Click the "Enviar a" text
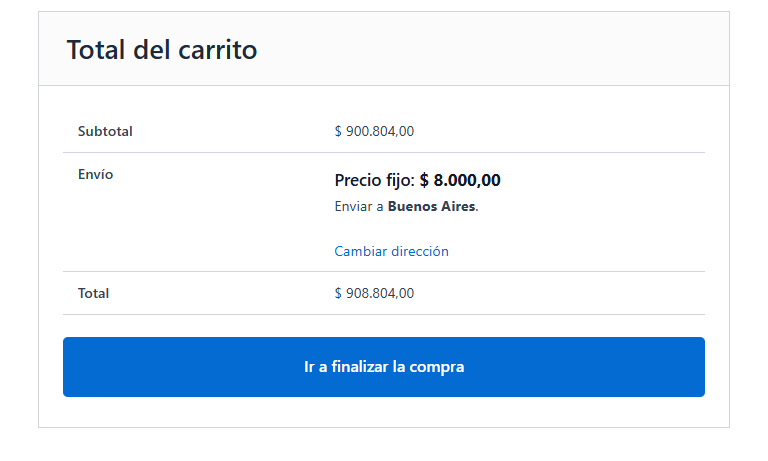Viewport: 768px width, 461px height. click(359, 207)
